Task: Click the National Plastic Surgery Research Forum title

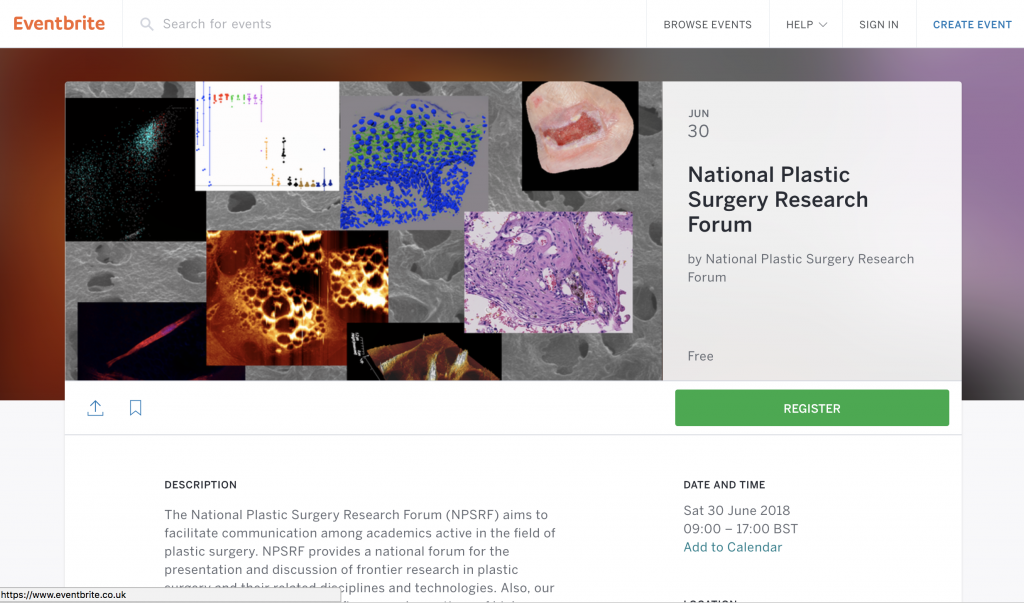Action: 778,199
